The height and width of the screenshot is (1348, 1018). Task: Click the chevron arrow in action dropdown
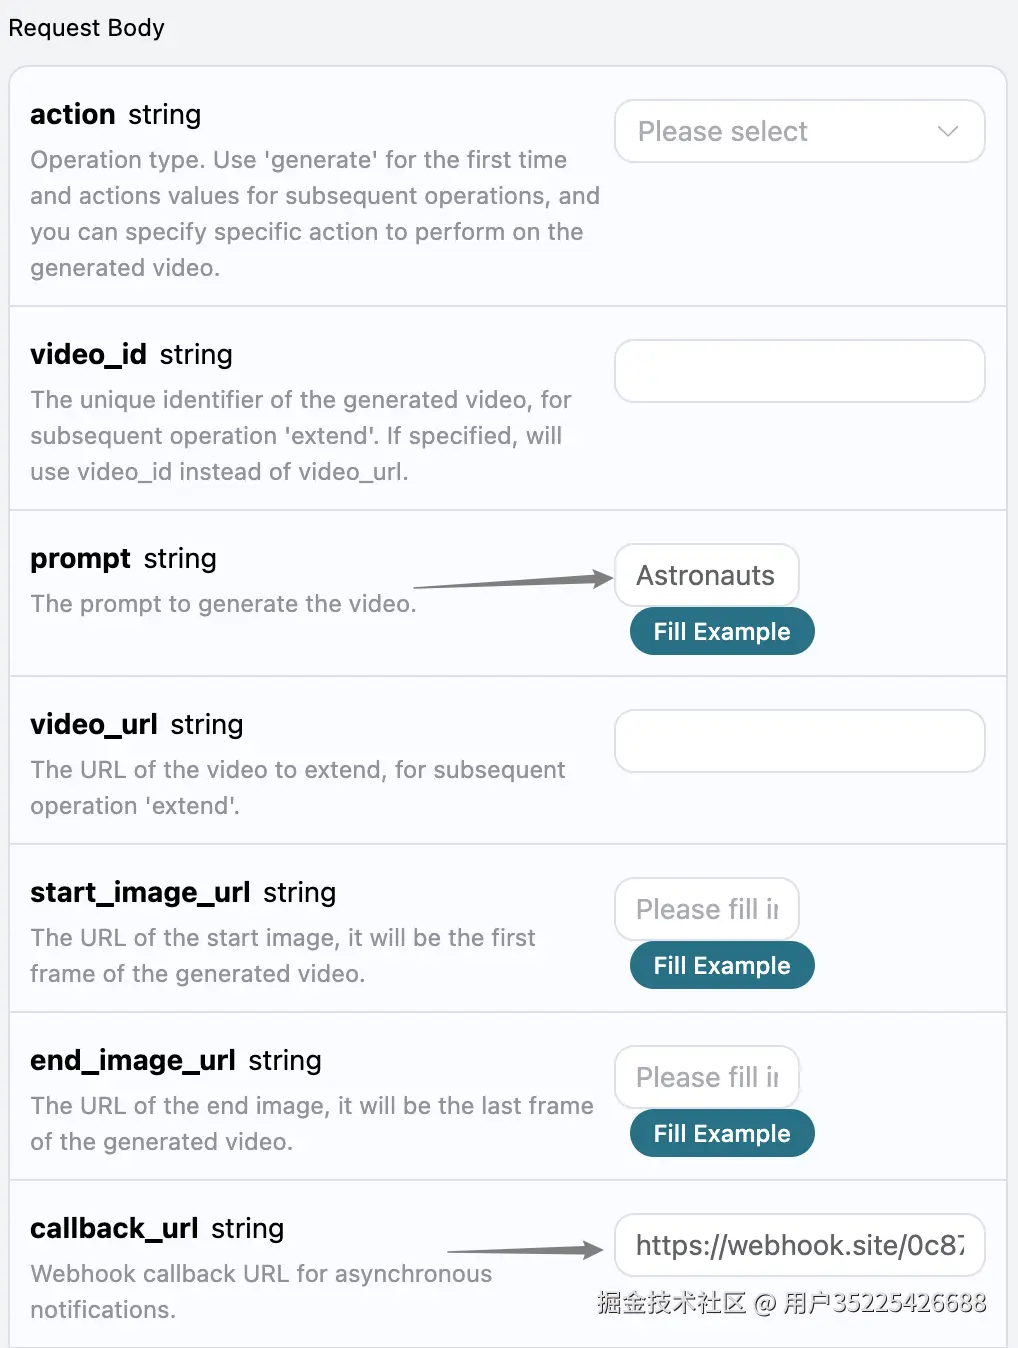pyautogui.click(x=947, y=131)
